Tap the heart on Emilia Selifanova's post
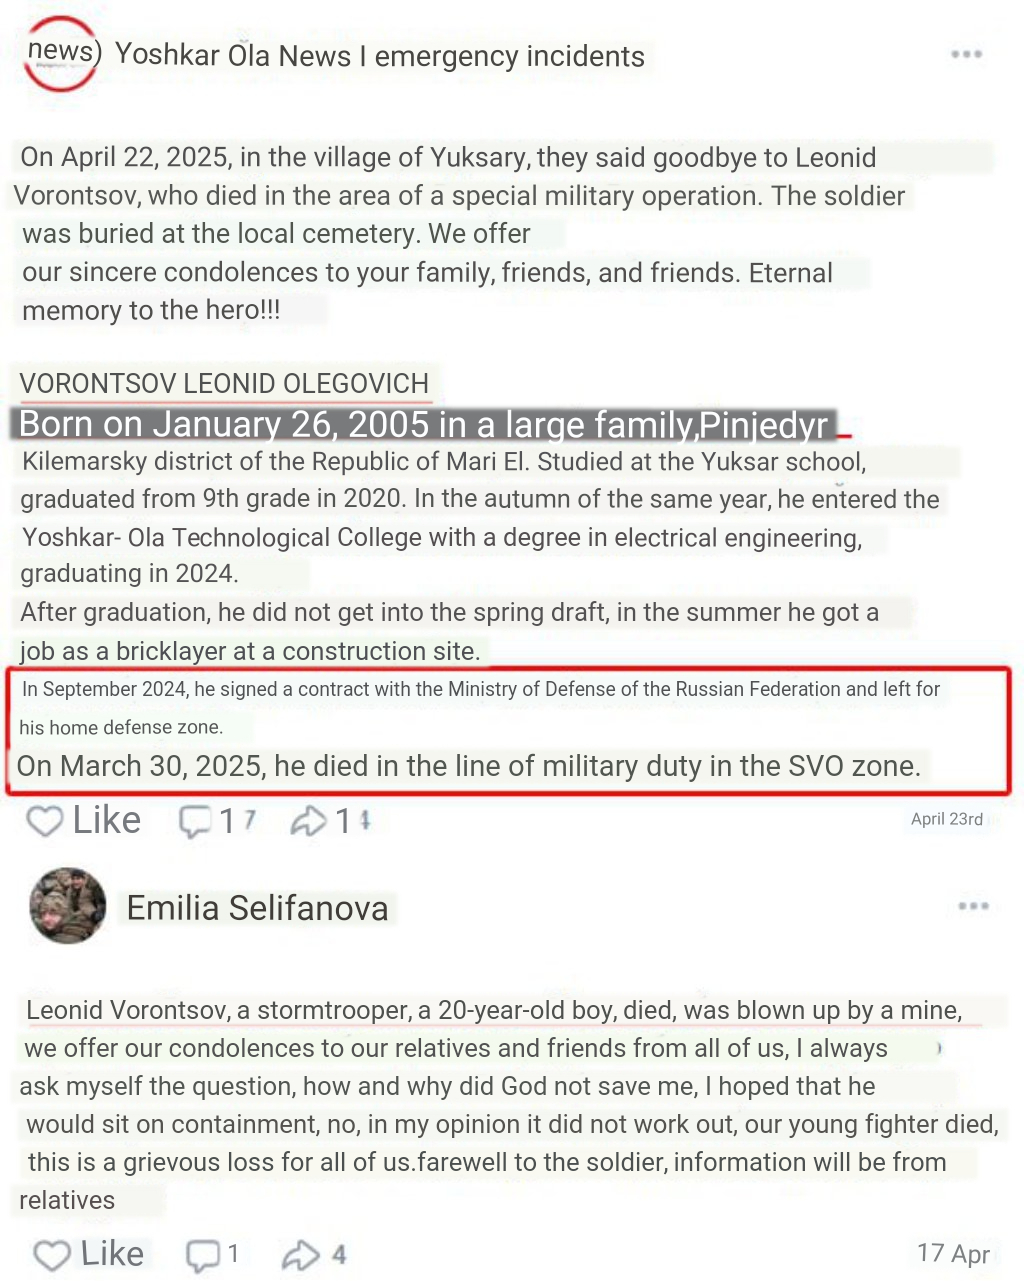1024x1281 pixels. click(x=52, y=1255)
